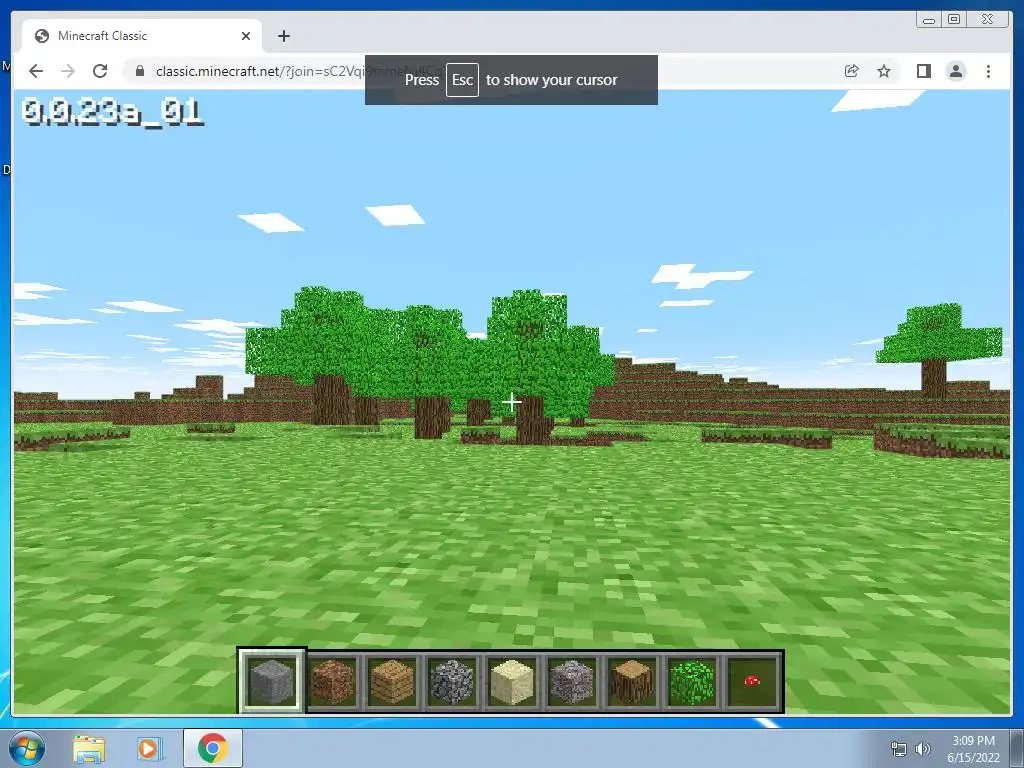Bookmark this tab with star icon
This screenshot has width=1024, height=768.
coord(884,71)
